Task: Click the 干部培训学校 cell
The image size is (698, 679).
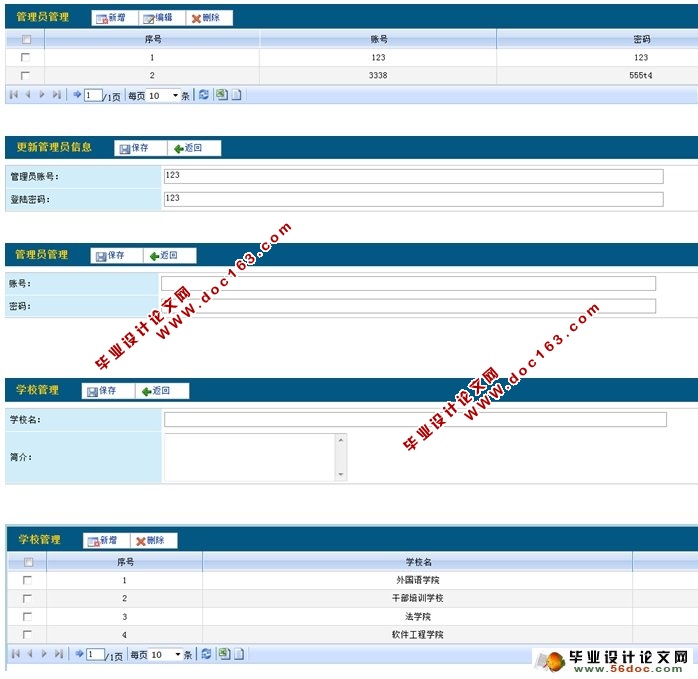Action: click(418, 598)
